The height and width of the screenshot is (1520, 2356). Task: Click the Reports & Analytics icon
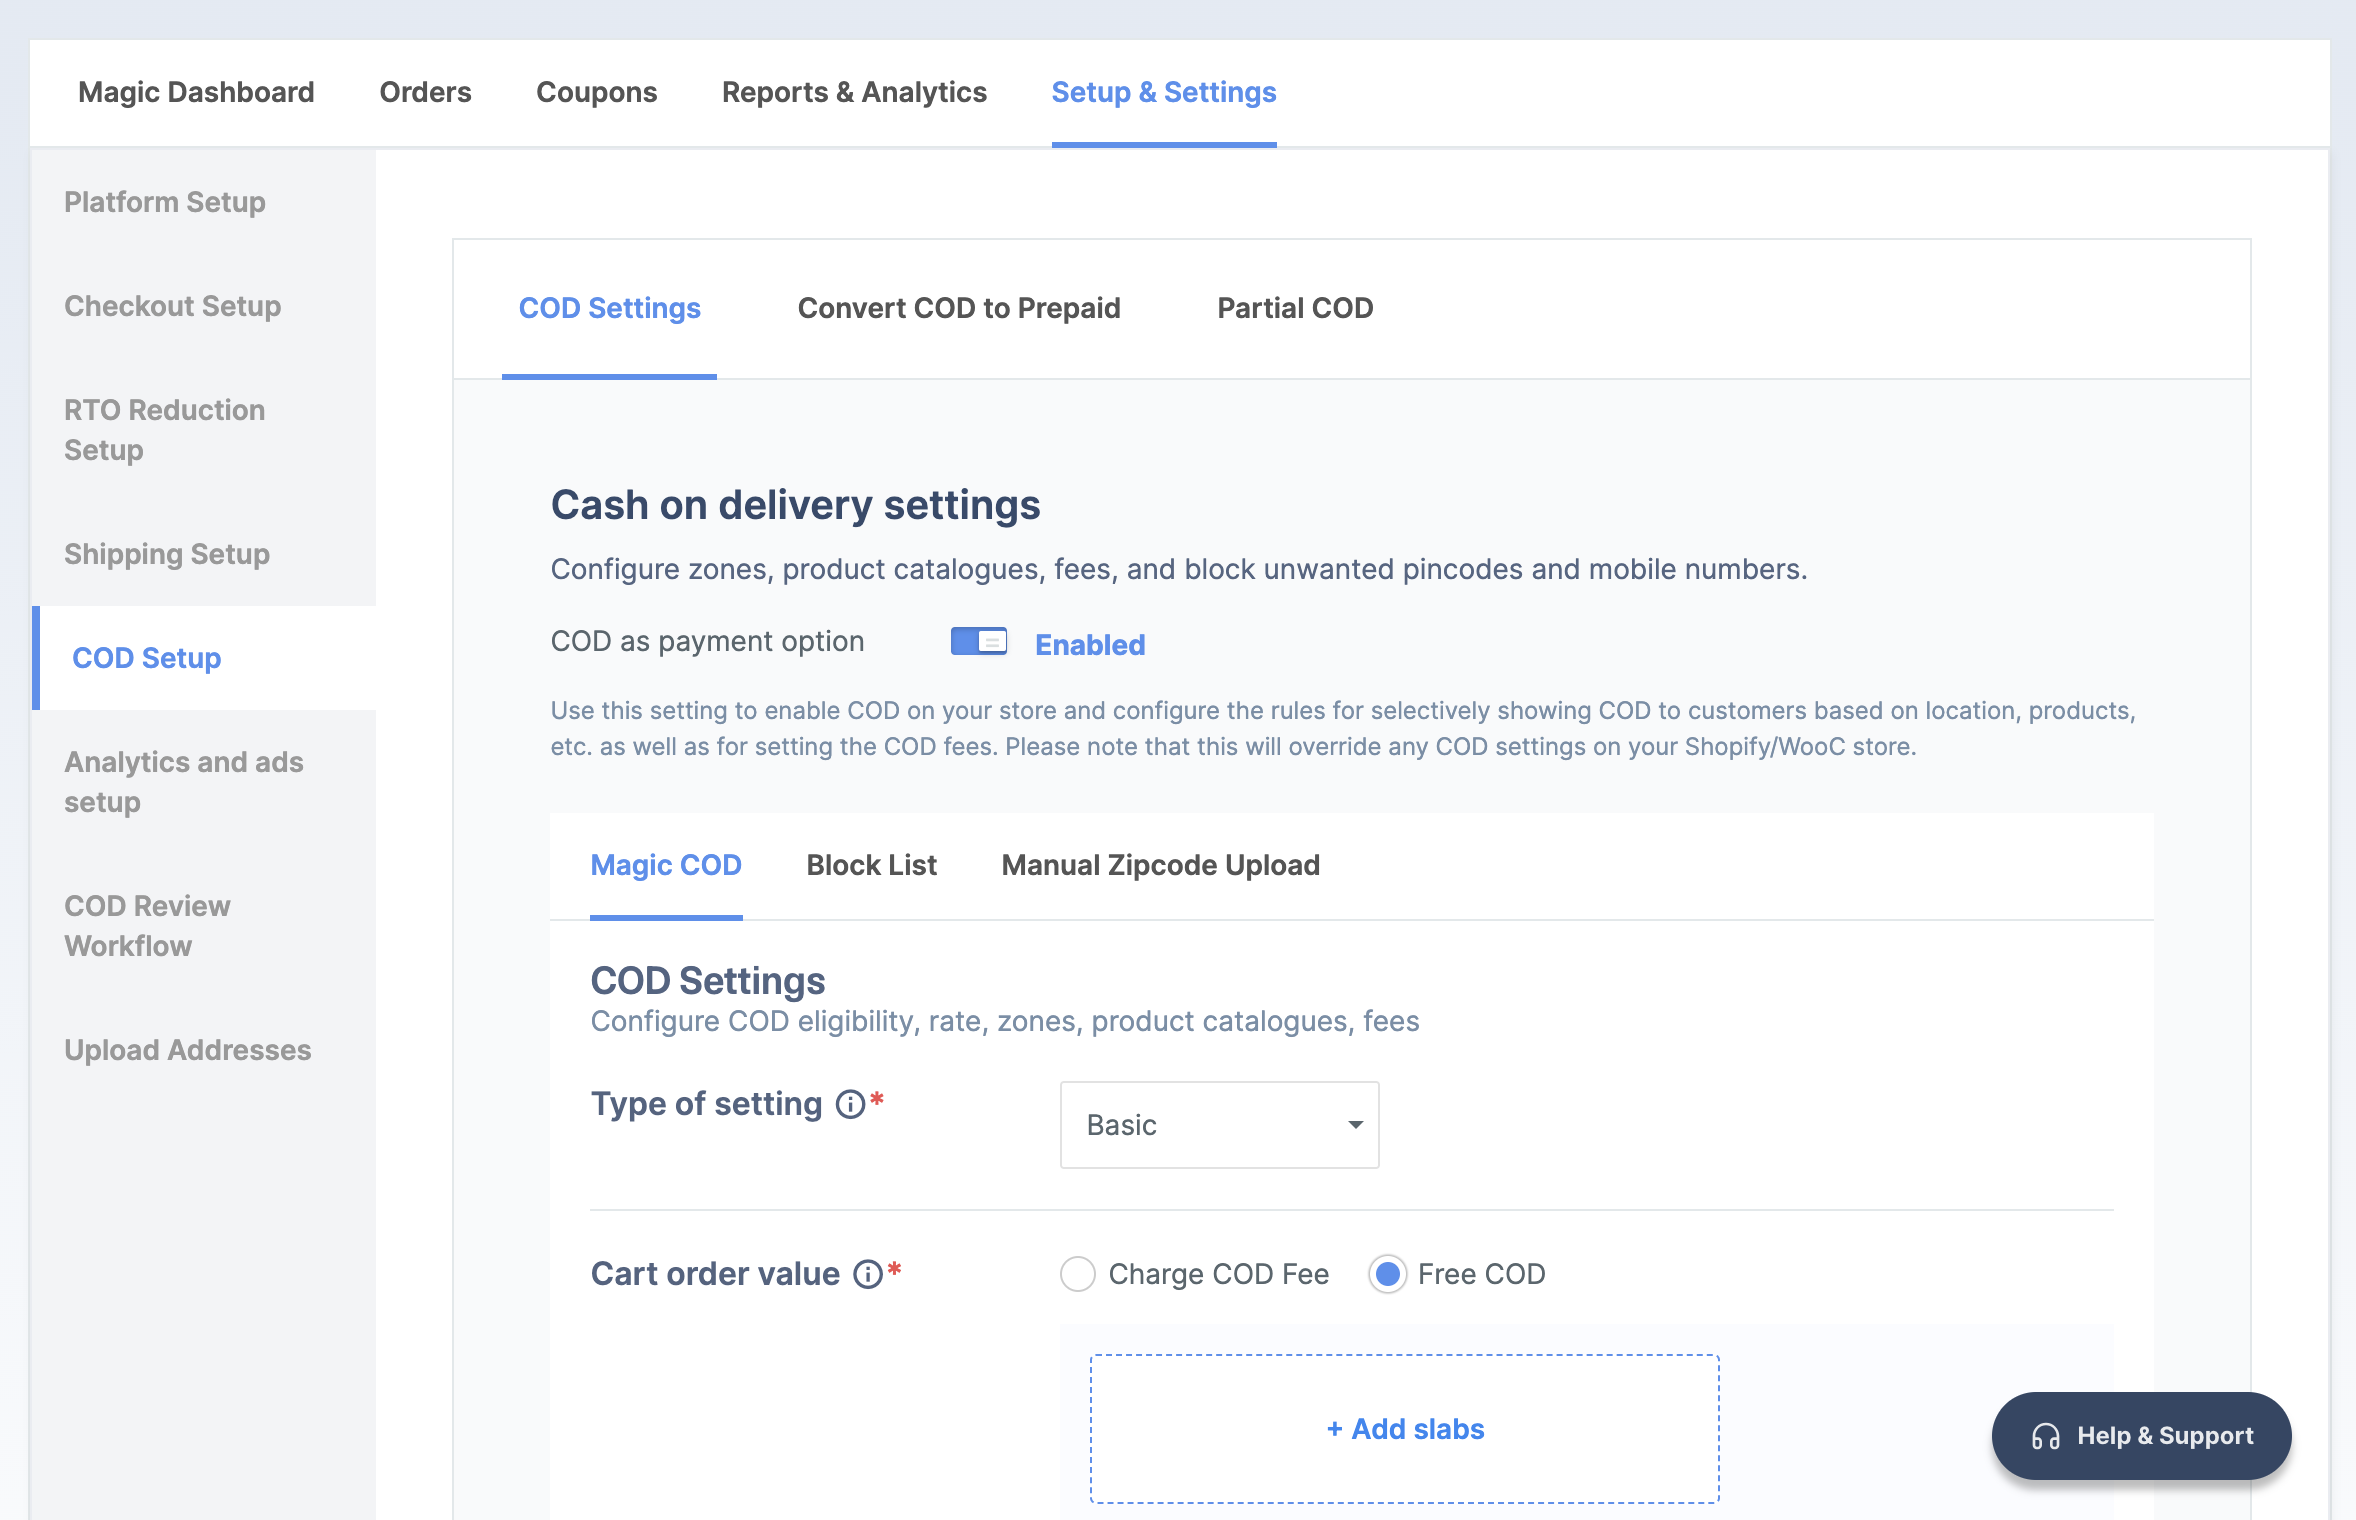[x=853, y=93]
